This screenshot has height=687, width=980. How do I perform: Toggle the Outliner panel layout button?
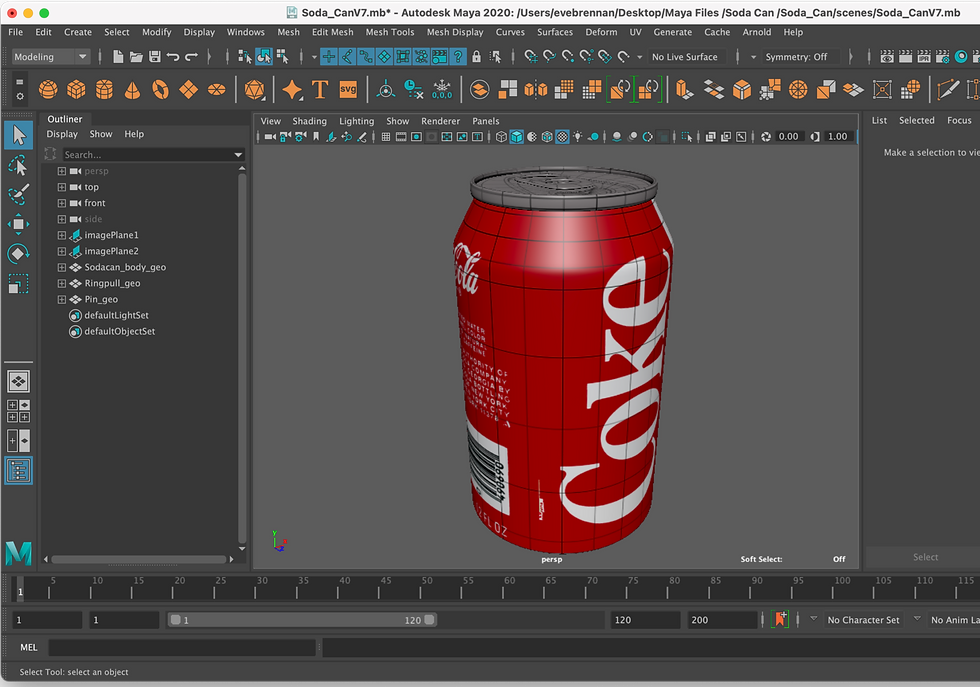18,471
